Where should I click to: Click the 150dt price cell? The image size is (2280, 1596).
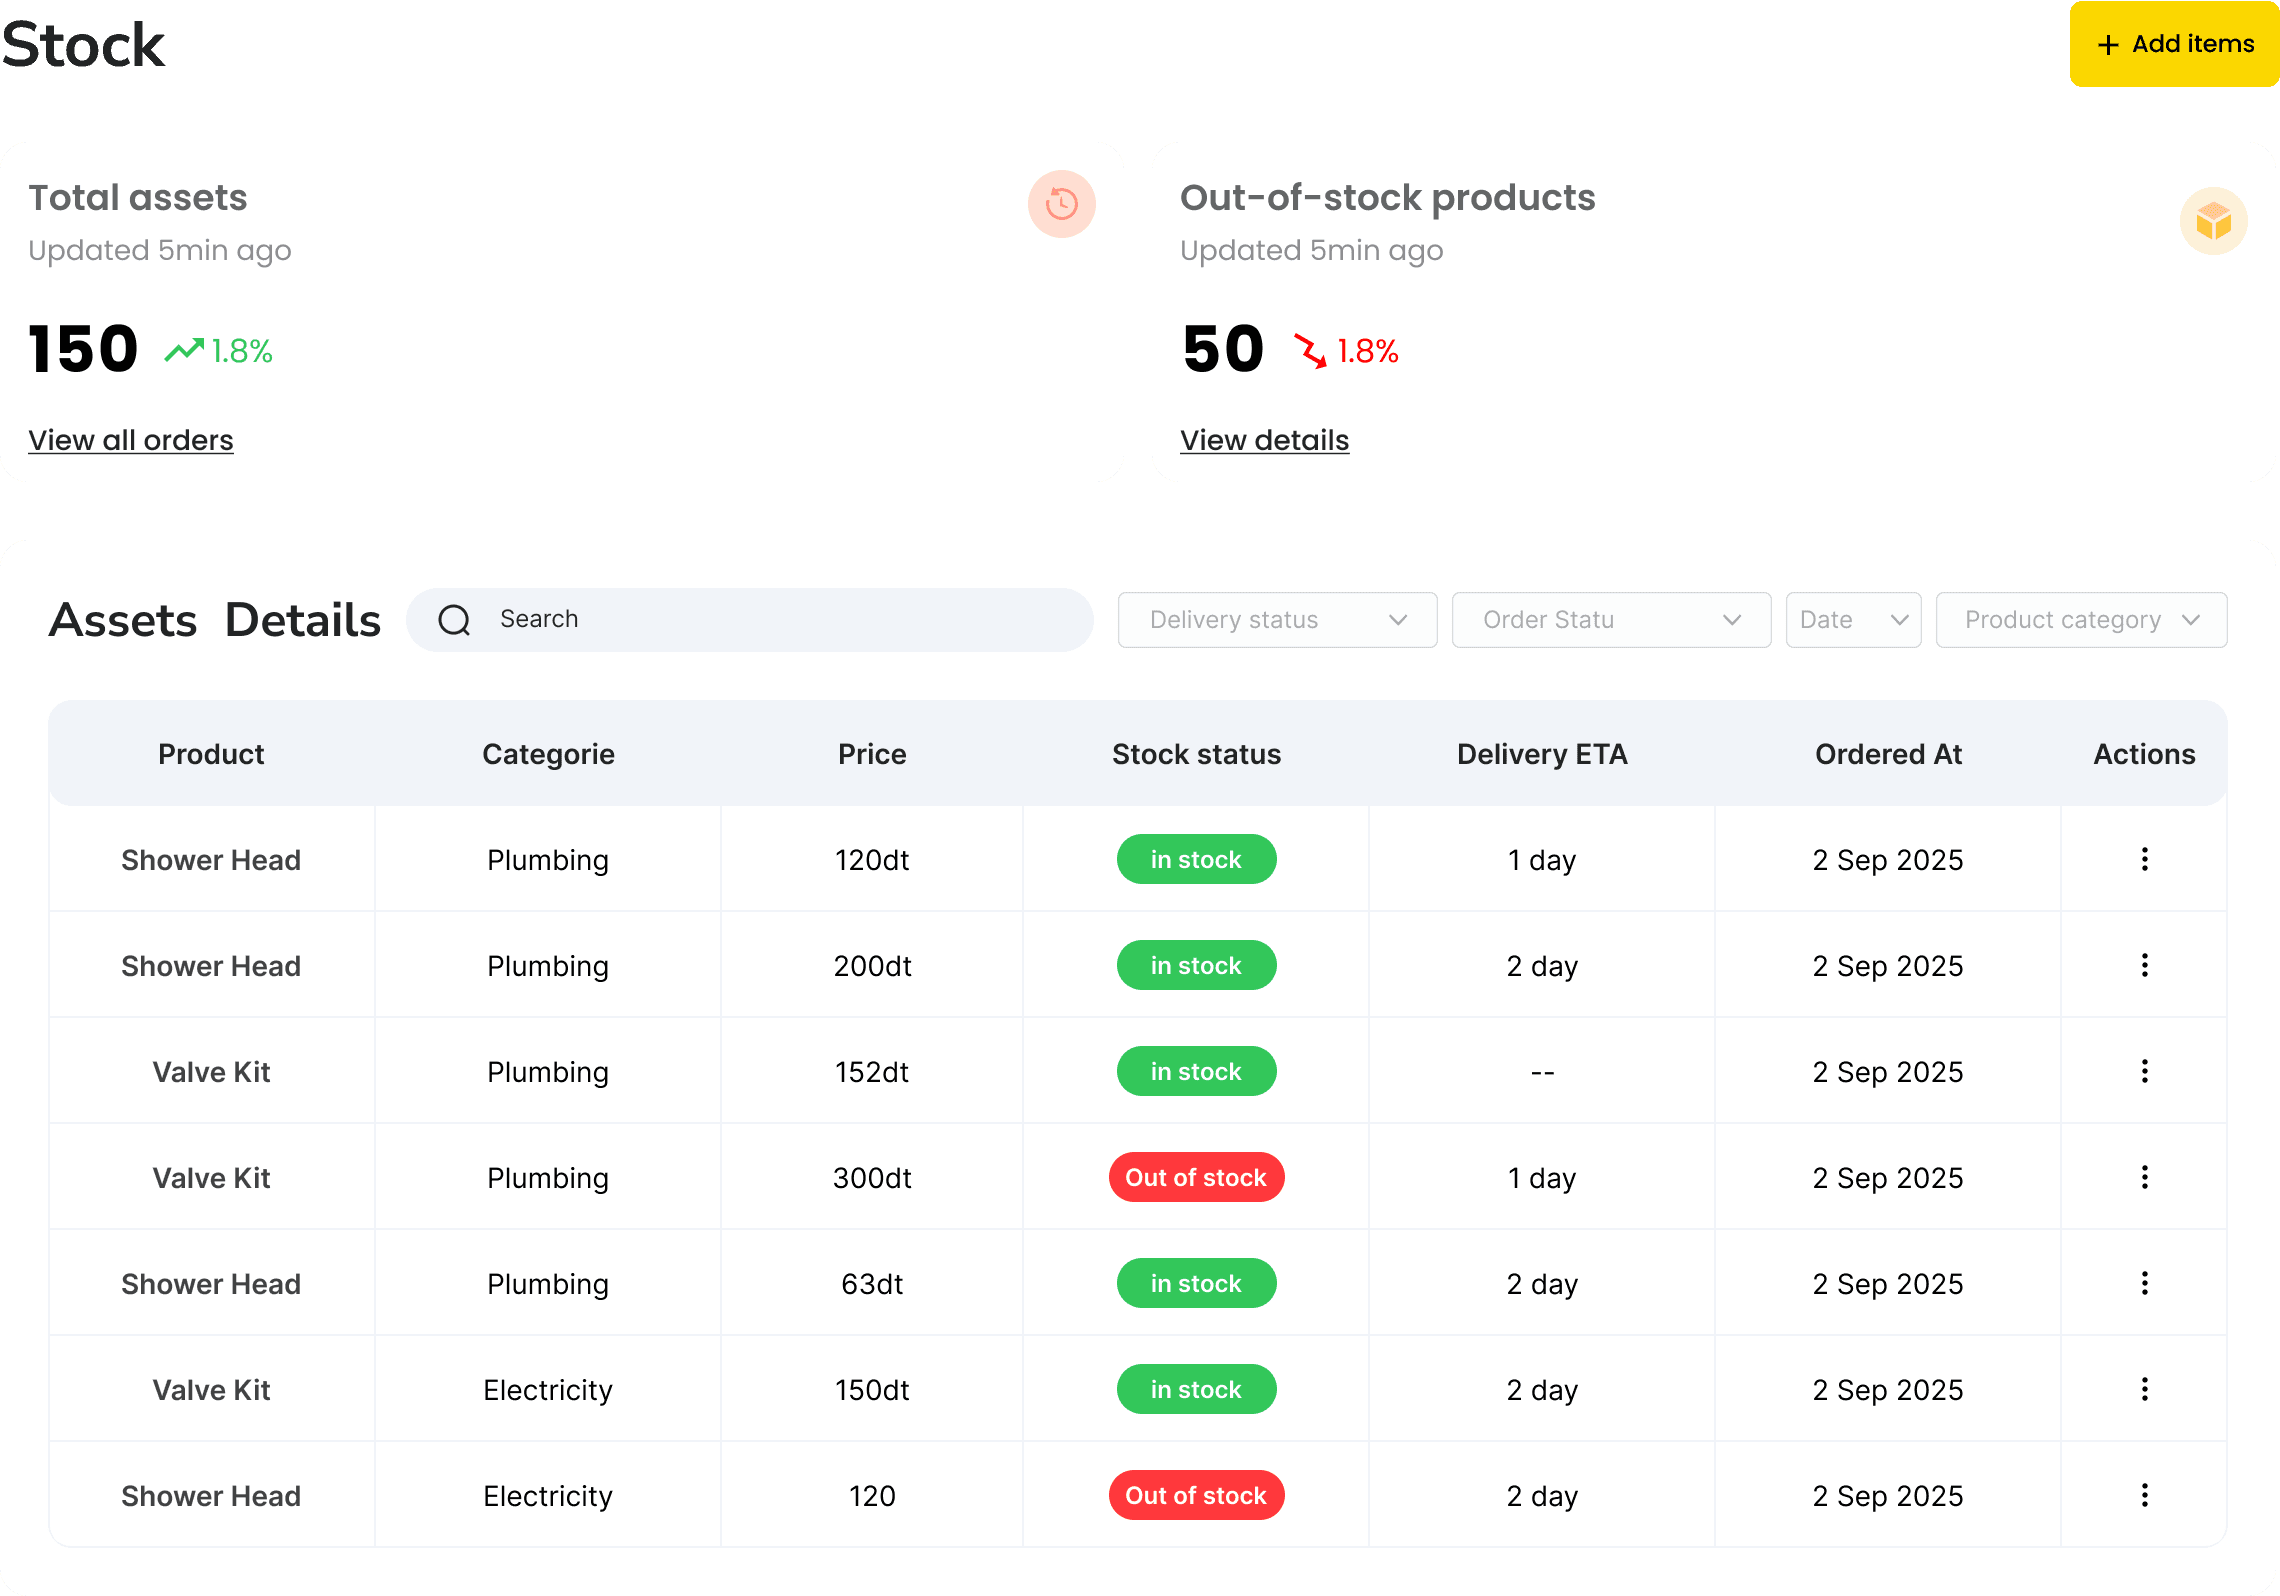click(872, 1390)
